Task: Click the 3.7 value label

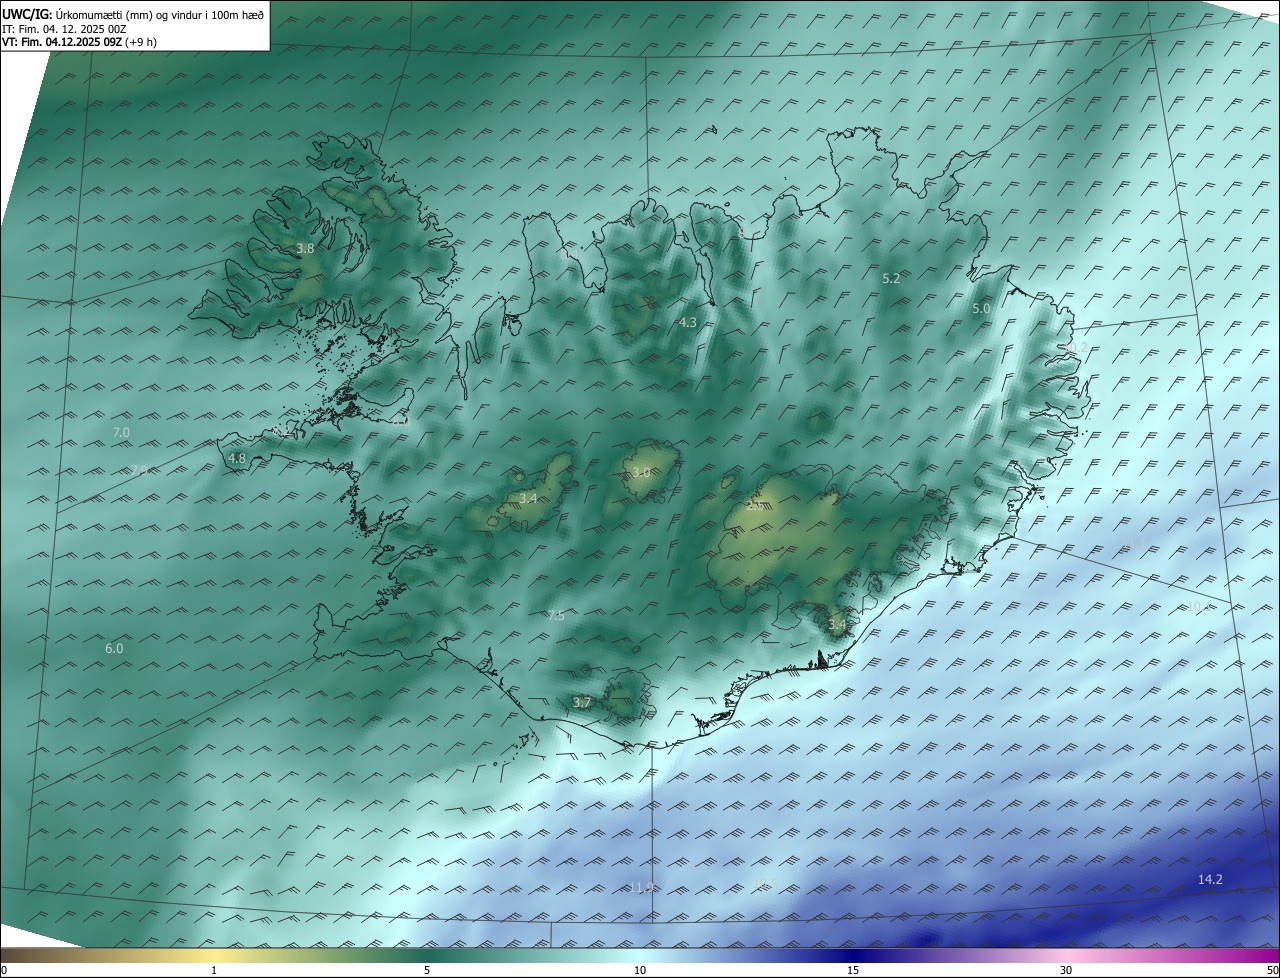Action: tap(582, 702)
